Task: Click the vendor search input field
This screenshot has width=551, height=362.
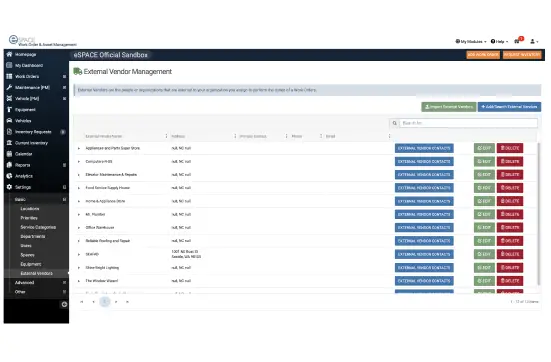Action: coord(468,123)
